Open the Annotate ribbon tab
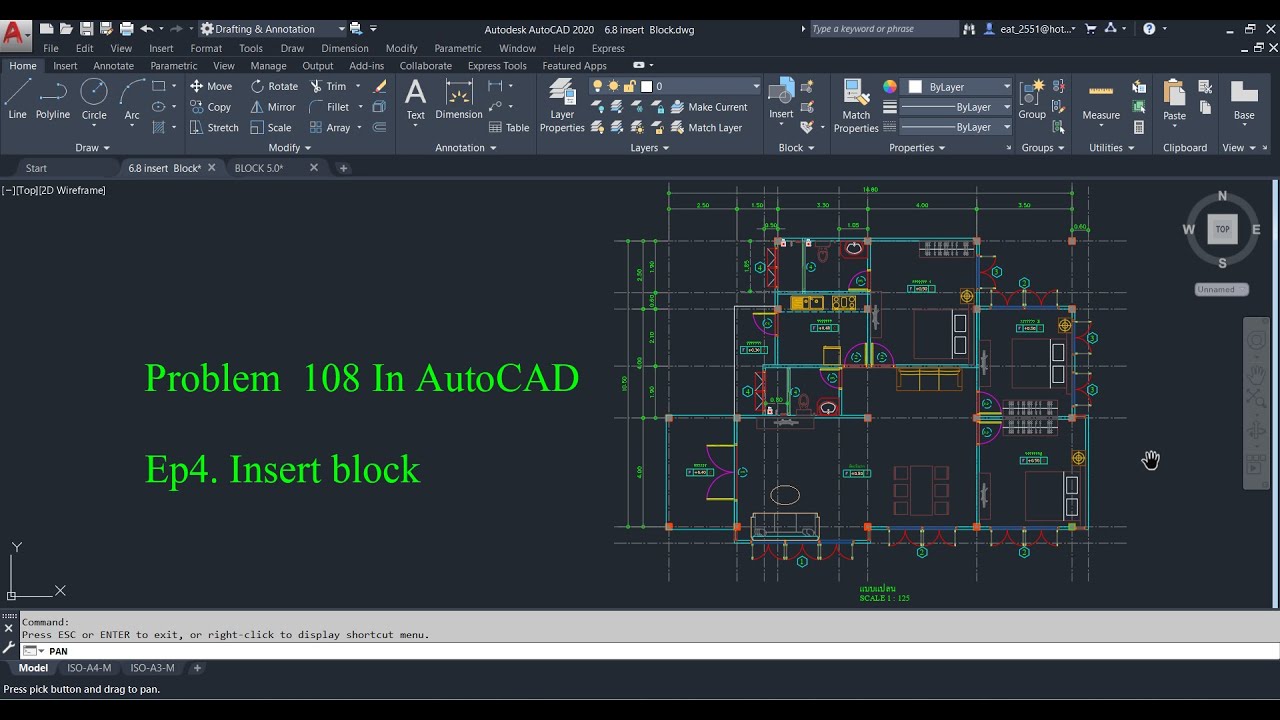 pyautogui.click(x=113, y=66)
